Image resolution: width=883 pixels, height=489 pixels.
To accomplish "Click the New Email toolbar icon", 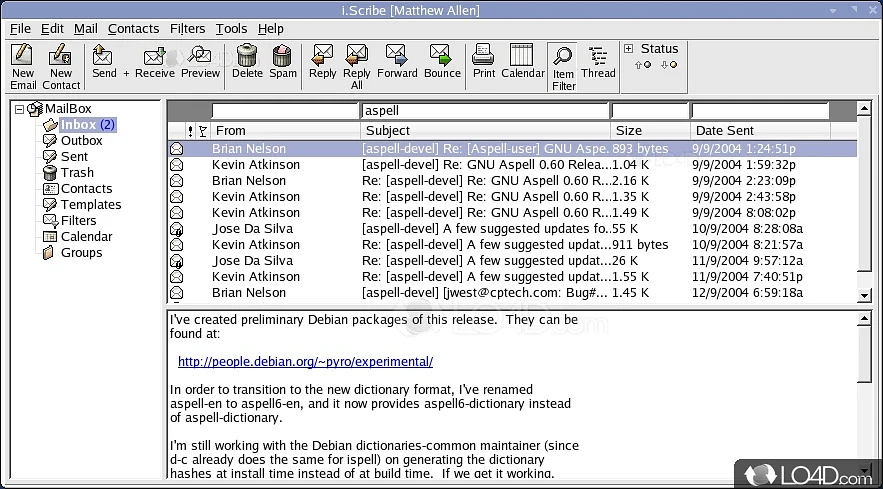I will (23, 66).
